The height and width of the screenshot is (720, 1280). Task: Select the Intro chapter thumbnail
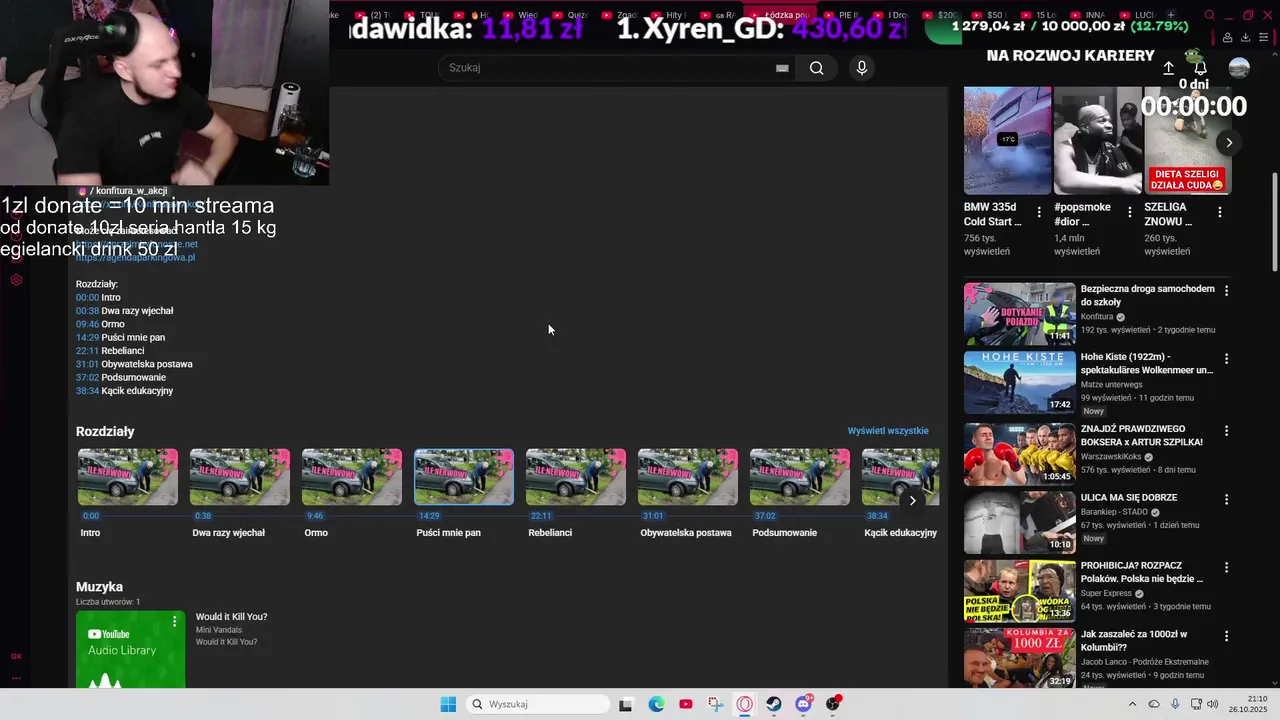pos(128,477)
